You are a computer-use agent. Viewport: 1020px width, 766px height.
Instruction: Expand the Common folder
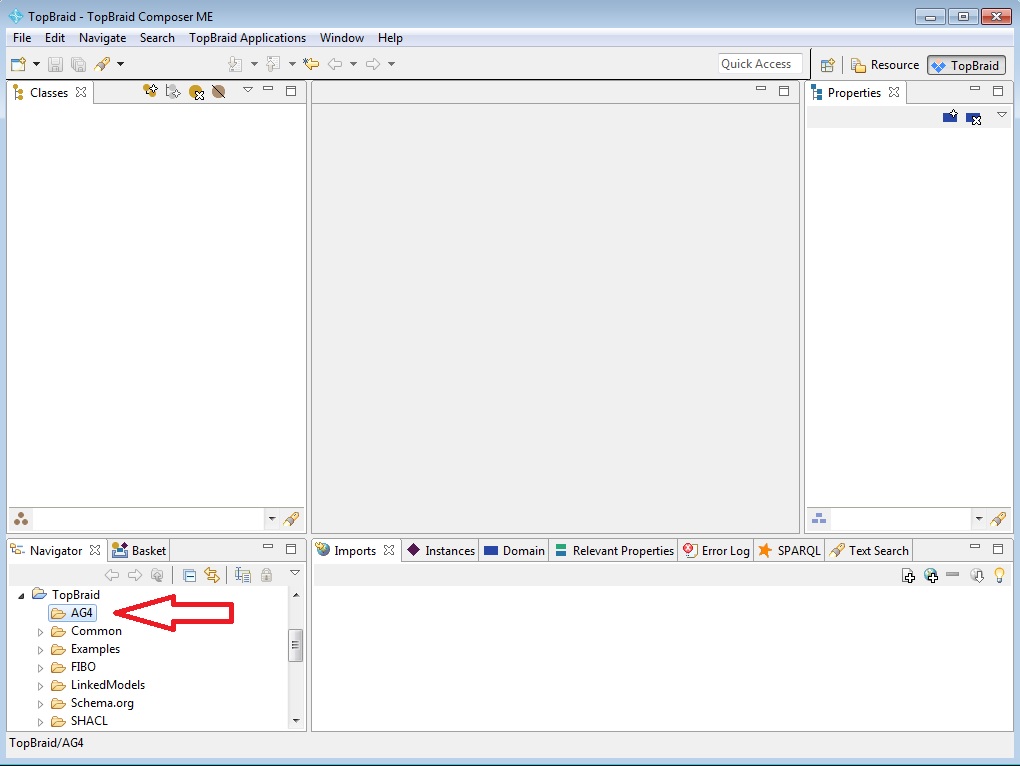pos(41,632)
